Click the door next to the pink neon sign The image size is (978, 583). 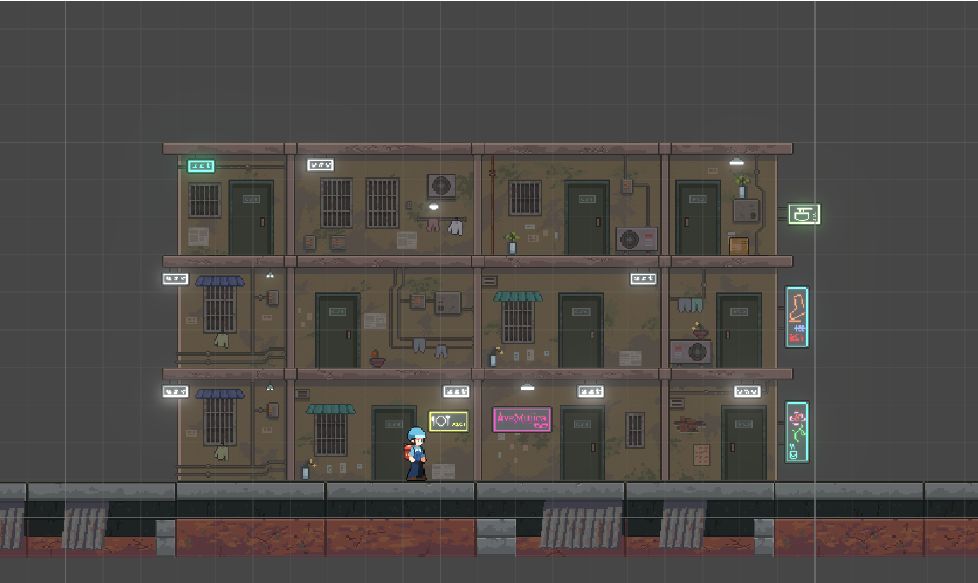tap(582, 443)
